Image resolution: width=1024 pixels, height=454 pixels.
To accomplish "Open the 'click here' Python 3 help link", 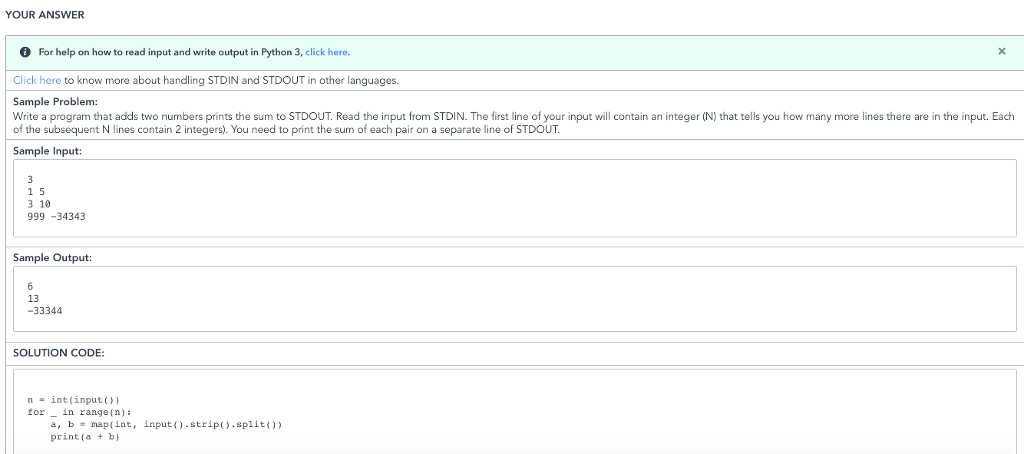I will pyautogui.click(x=327, y=52).
